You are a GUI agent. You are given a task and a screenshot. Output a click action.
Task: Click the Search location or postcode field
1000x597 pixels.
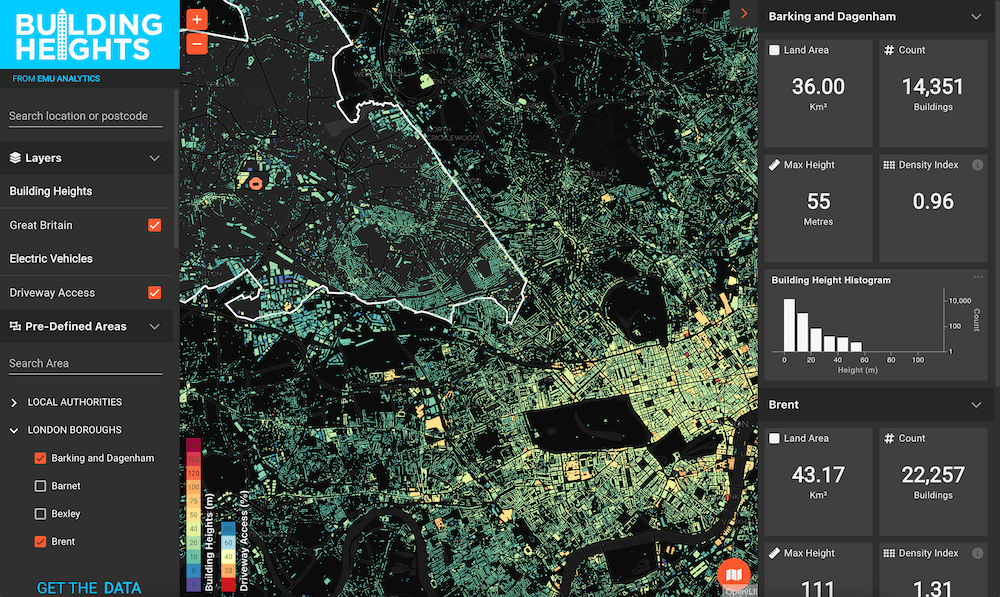(85, 116)
